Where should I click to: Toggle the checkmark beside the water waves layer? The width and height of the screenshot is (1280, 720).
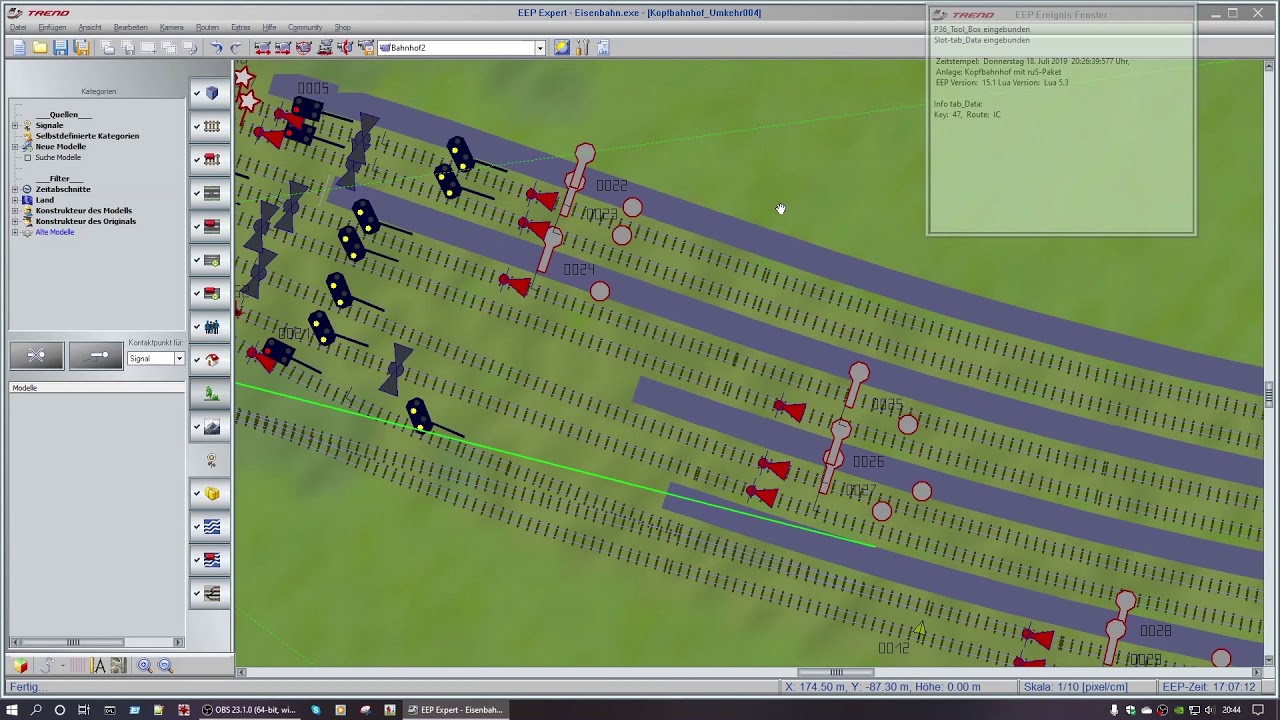[x=197, y=527]
